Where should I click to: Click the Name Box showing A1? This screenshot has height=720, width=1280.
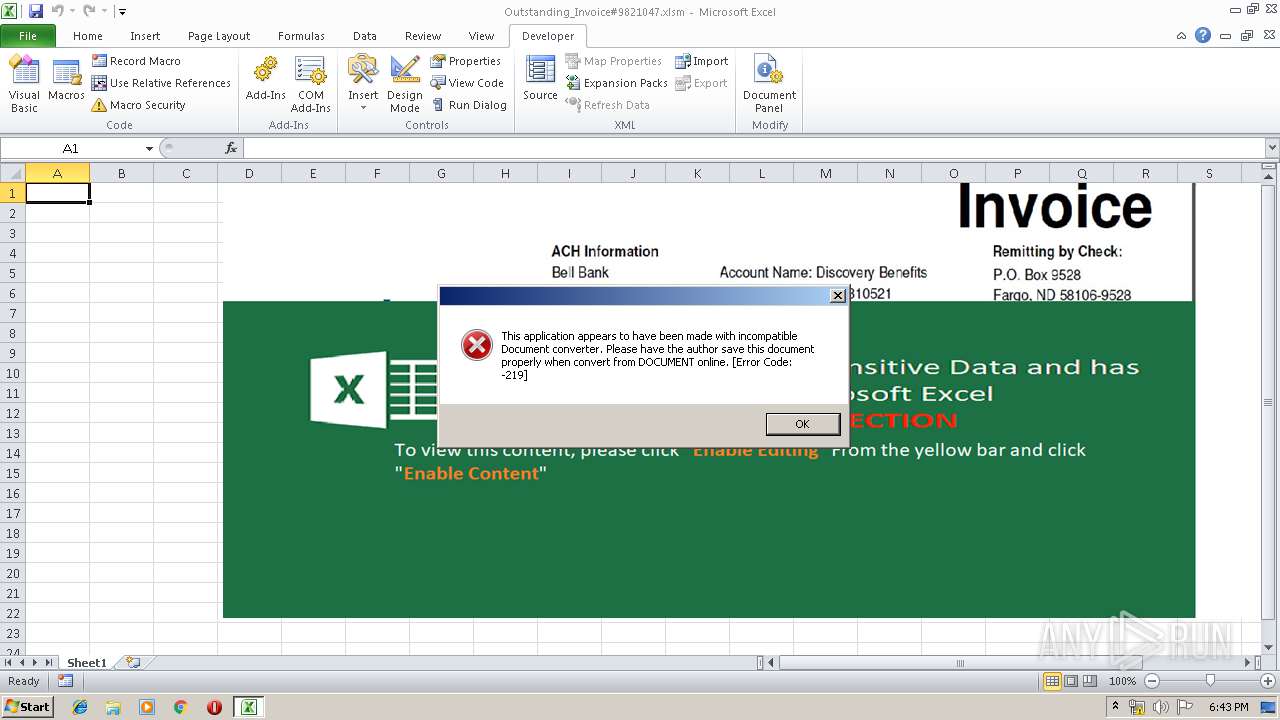click(x=71, y=148)
